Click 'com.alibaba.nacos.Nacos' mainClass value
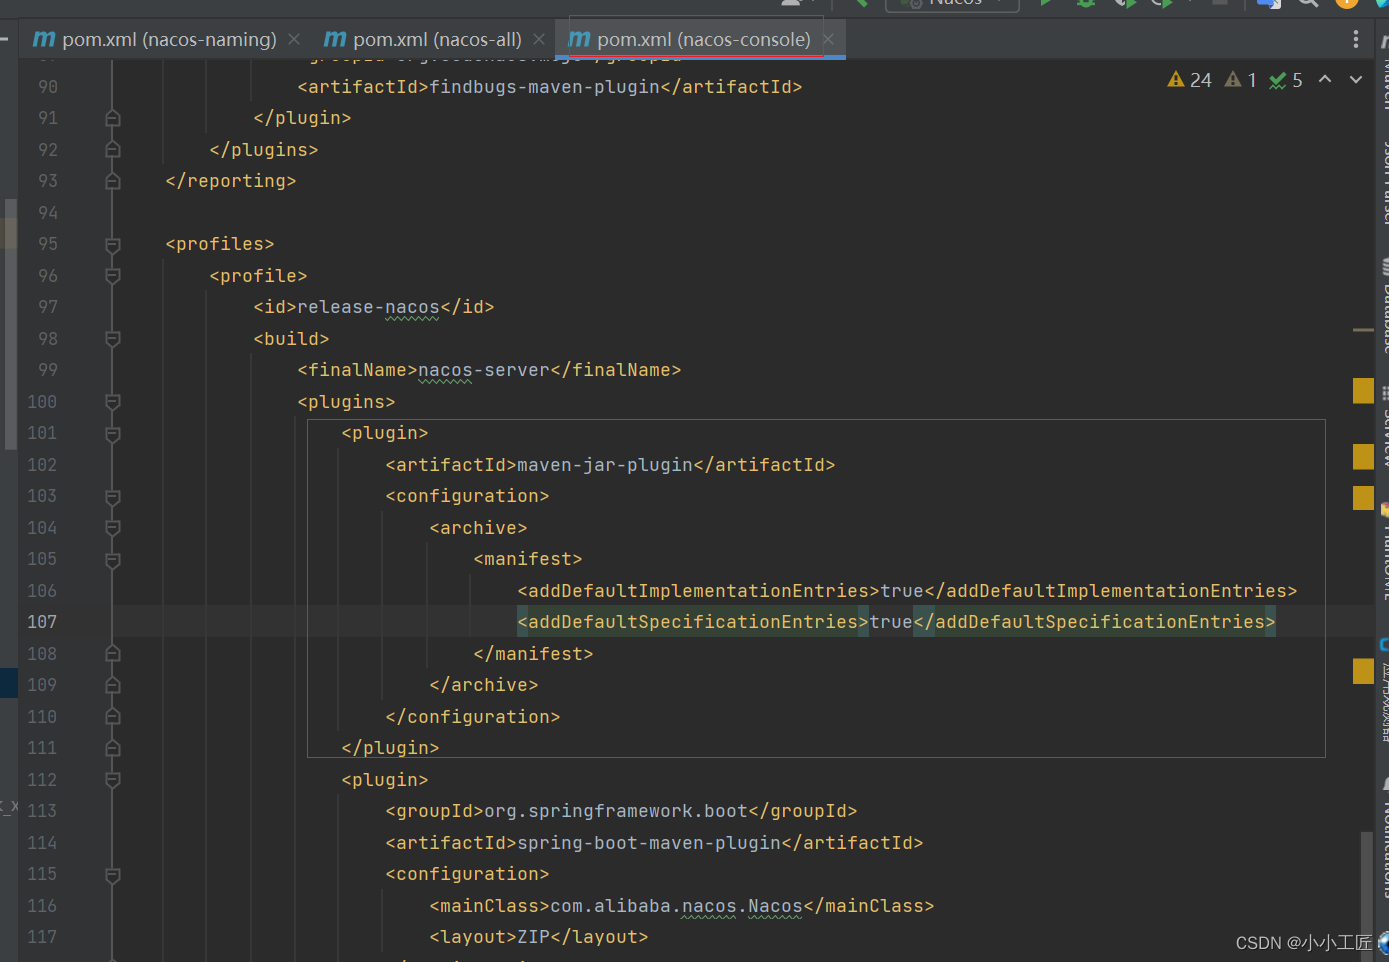This screenshot has height=962, width=1389. click(x=676, y=906)
